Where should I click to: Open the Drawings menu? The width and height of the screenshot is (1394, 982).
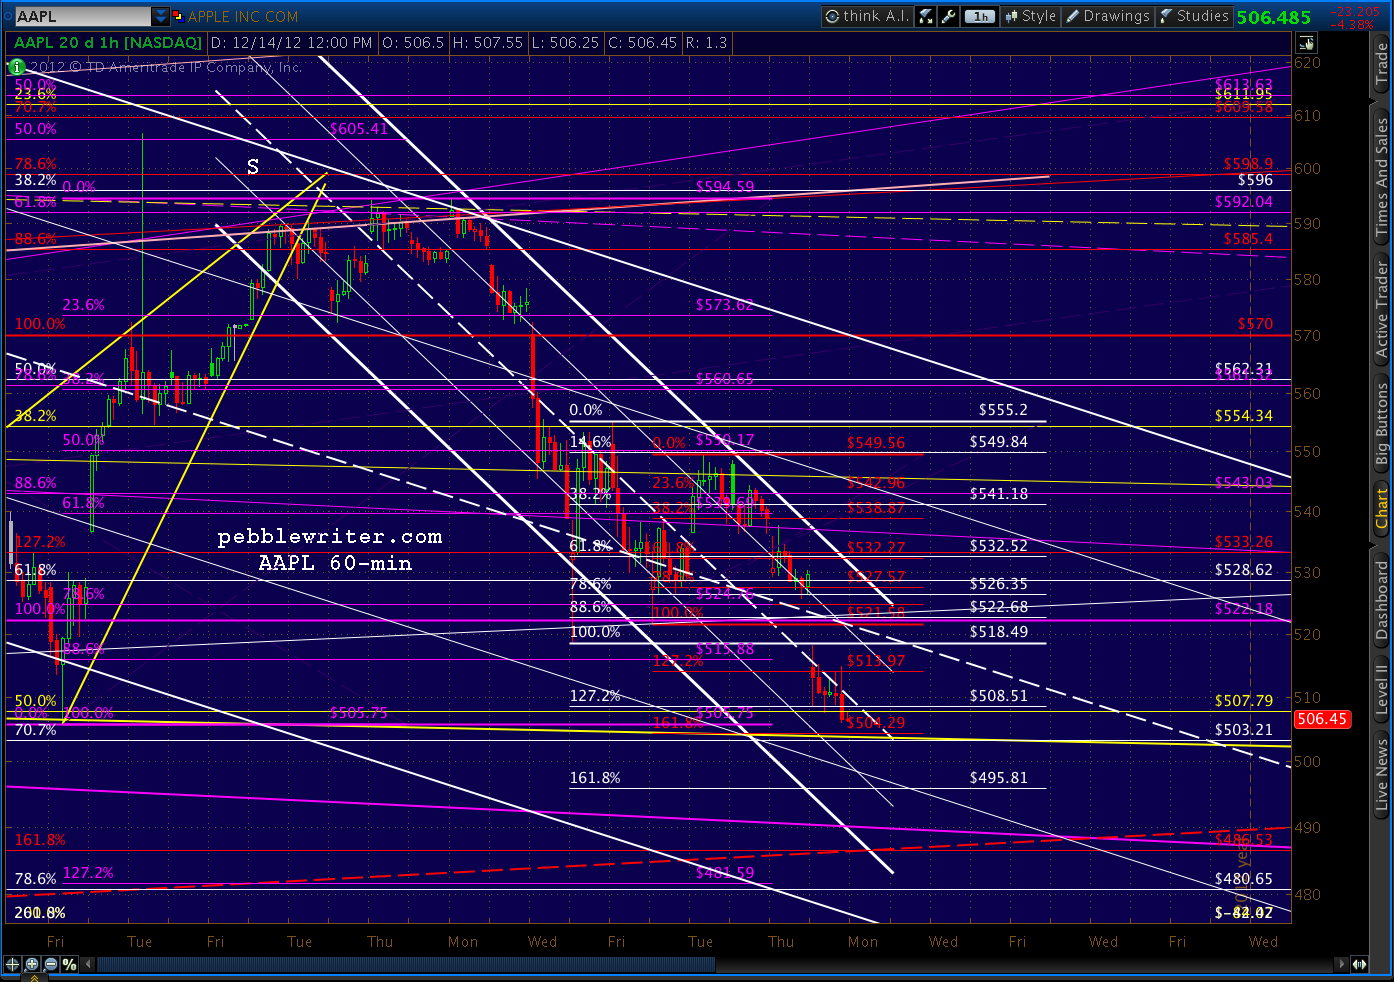1107,16
